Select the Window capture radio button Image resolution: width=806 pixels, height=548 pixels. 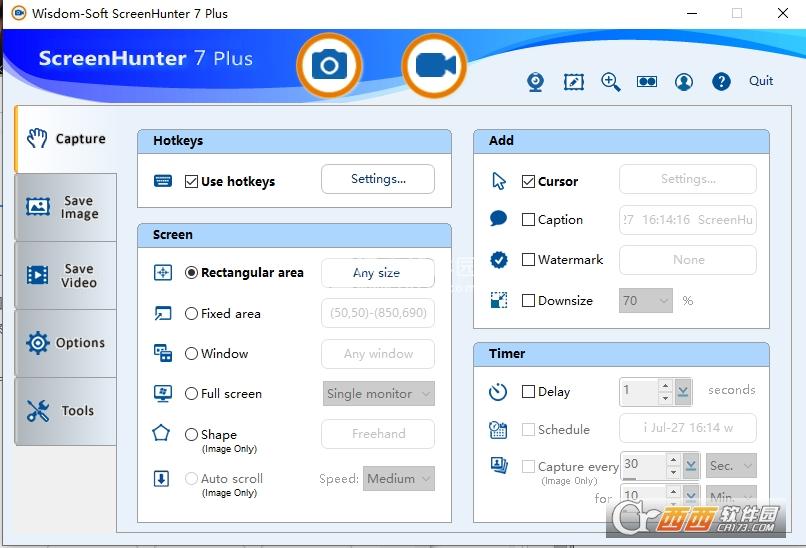point(191,354)
